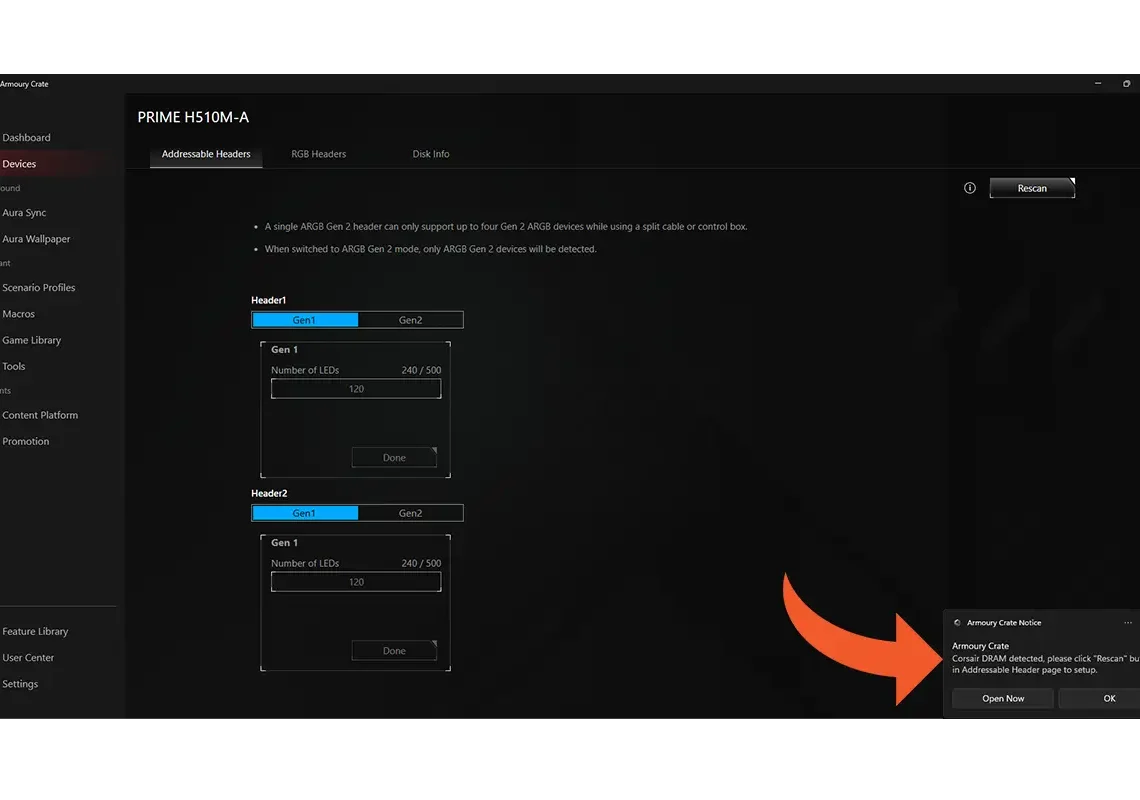Select Gen1 for Header1
1140x800 pixels.
305,320
